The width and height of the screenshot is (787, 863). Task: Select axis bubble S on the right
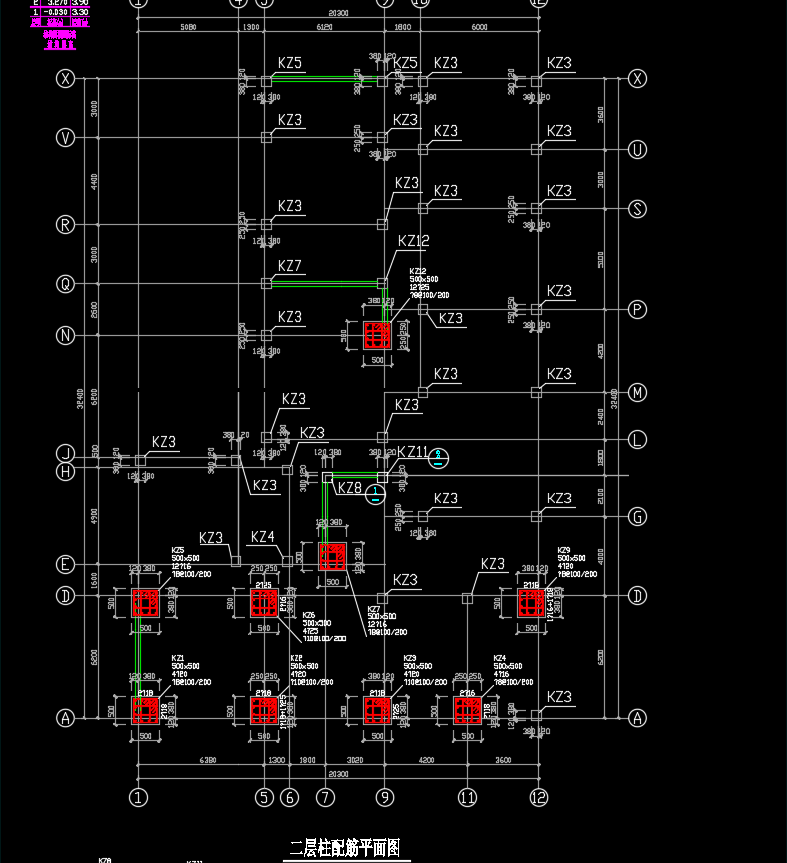coord(637,209)
